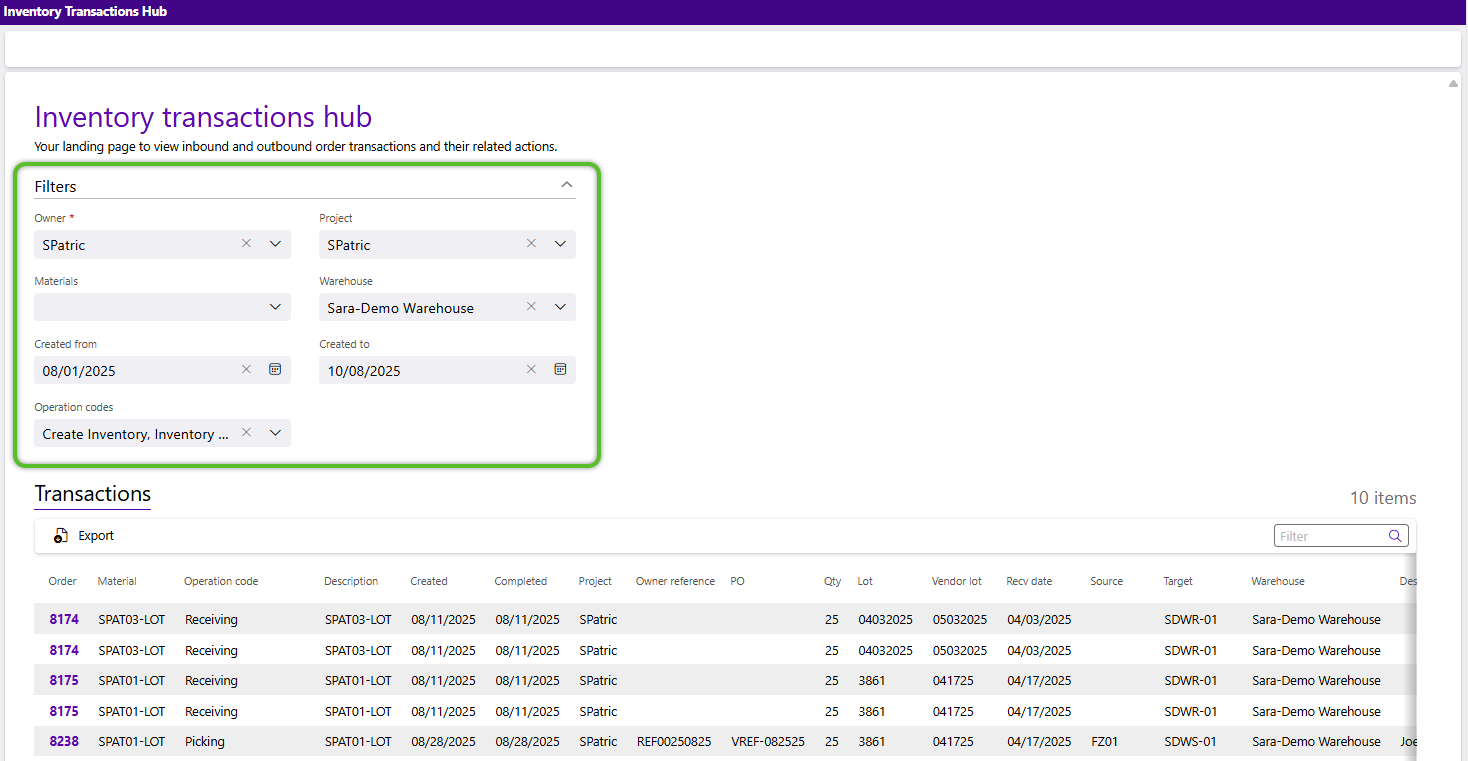Image resolution: width=1468 pixels, height=761 pixels.
Task: Clear the Operation codes selection
Action: point(246,433)
